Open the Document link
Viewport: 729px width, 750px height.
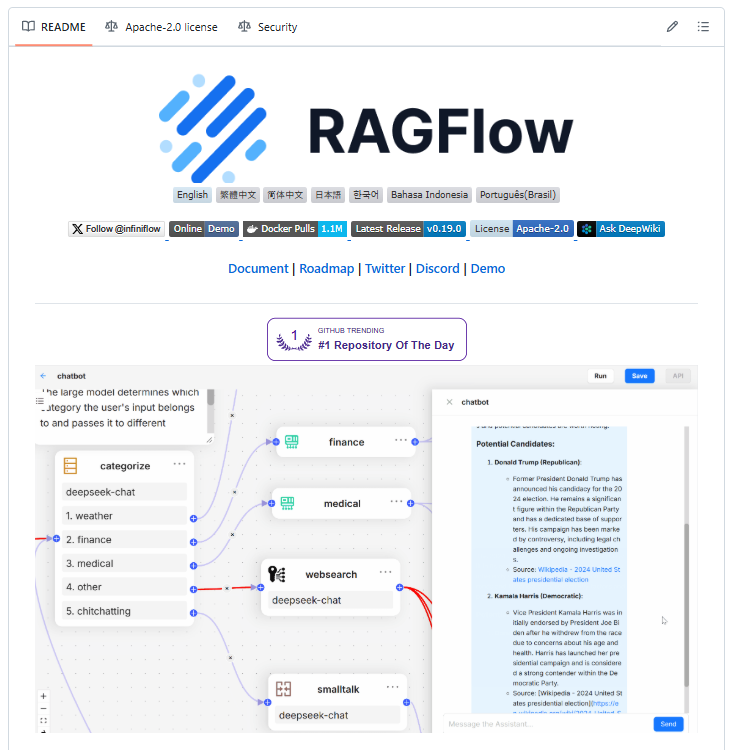258,268
